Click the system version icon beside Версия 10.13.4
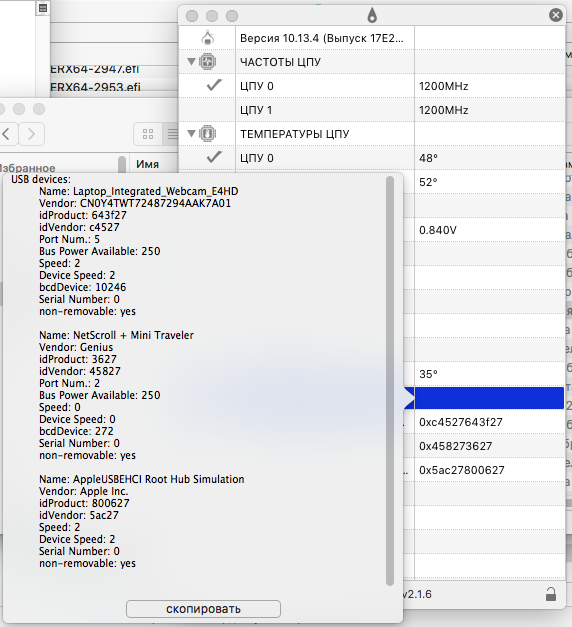The width and height of the screenshot is (572, 627). [x=207, y=38]
